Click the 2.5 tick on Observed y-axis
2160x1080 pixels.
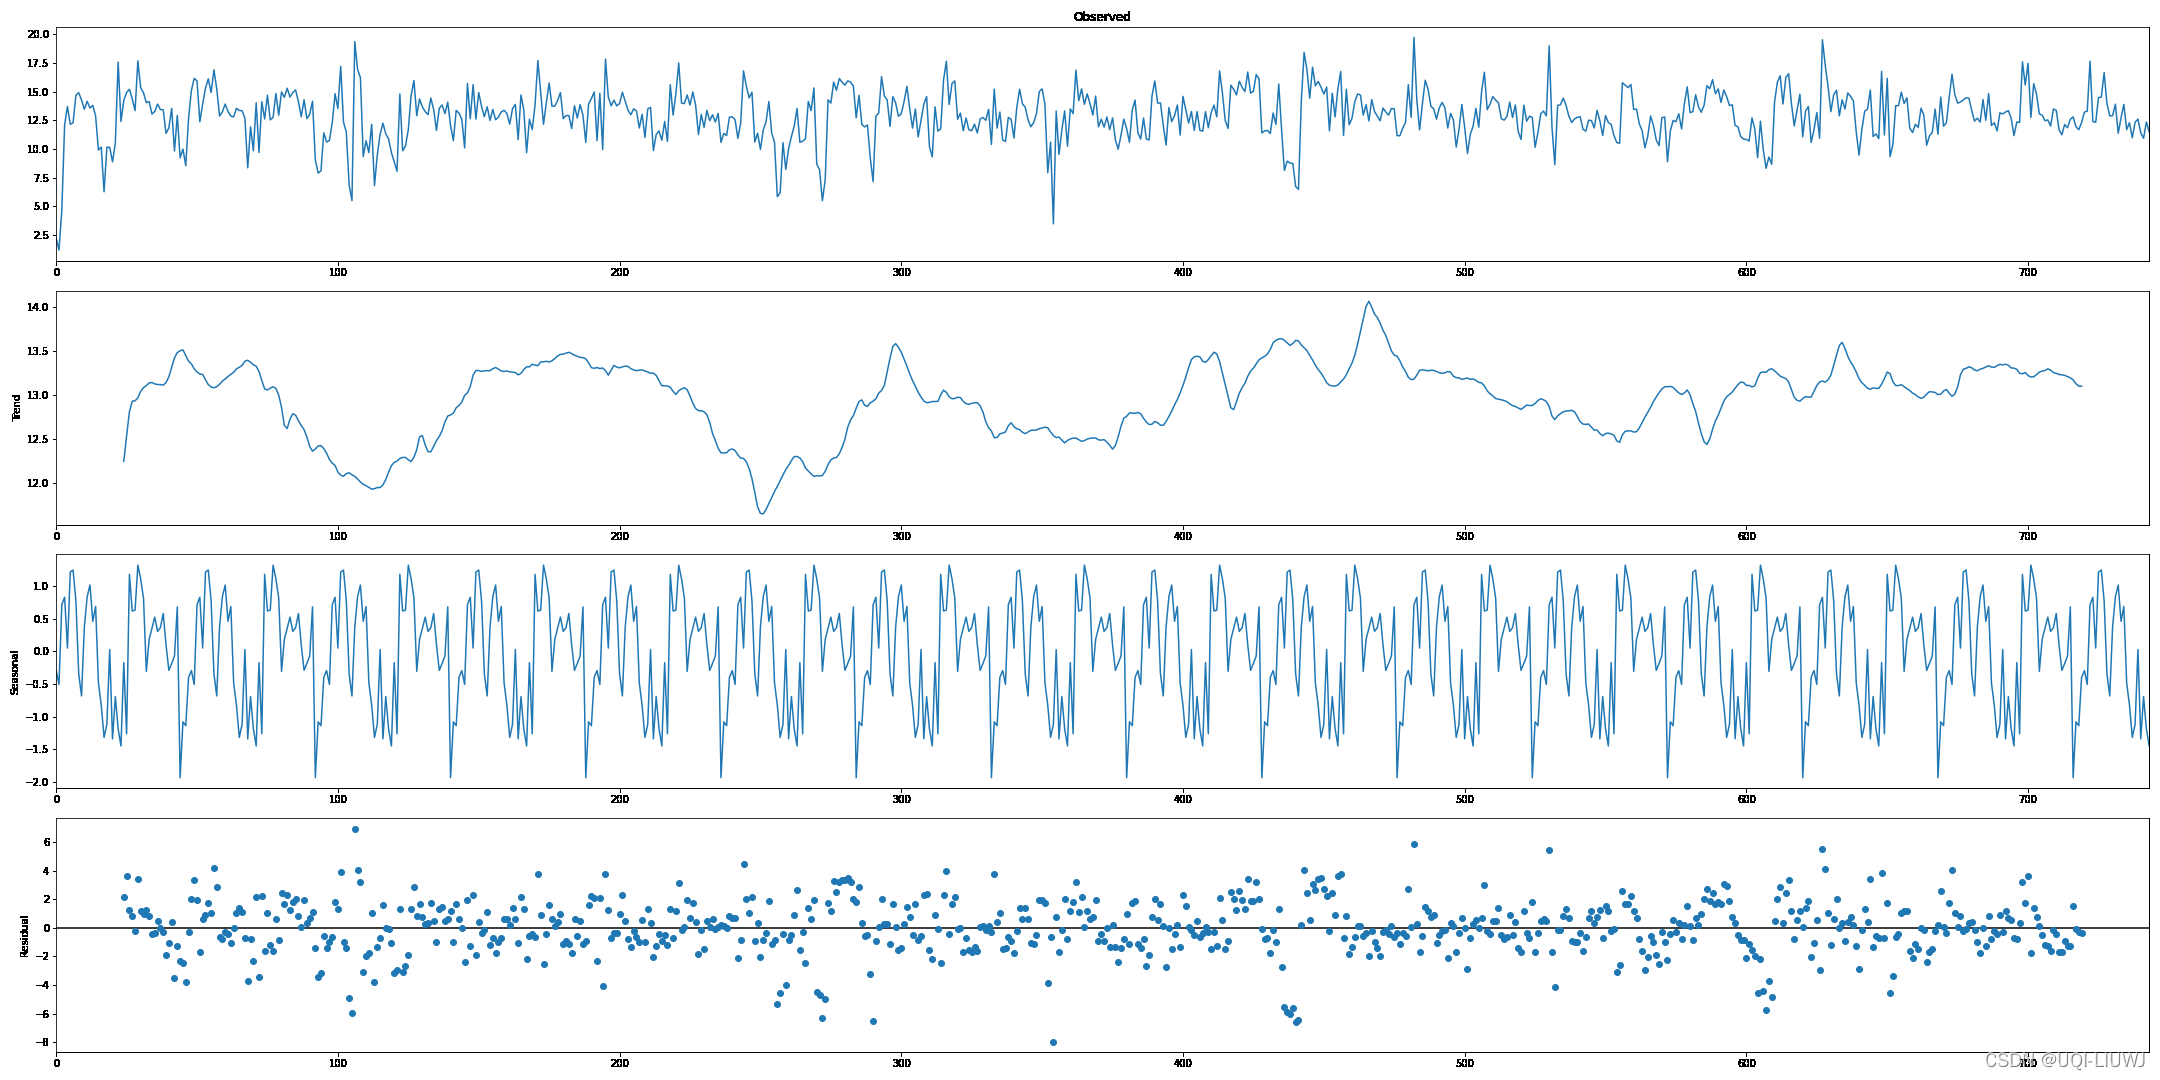tap(40, 235)
